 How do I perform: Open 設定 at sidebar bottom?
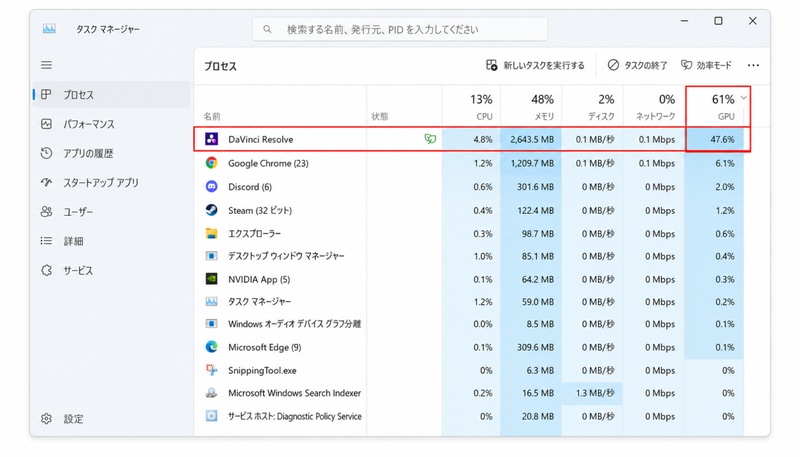coord(111,419)
